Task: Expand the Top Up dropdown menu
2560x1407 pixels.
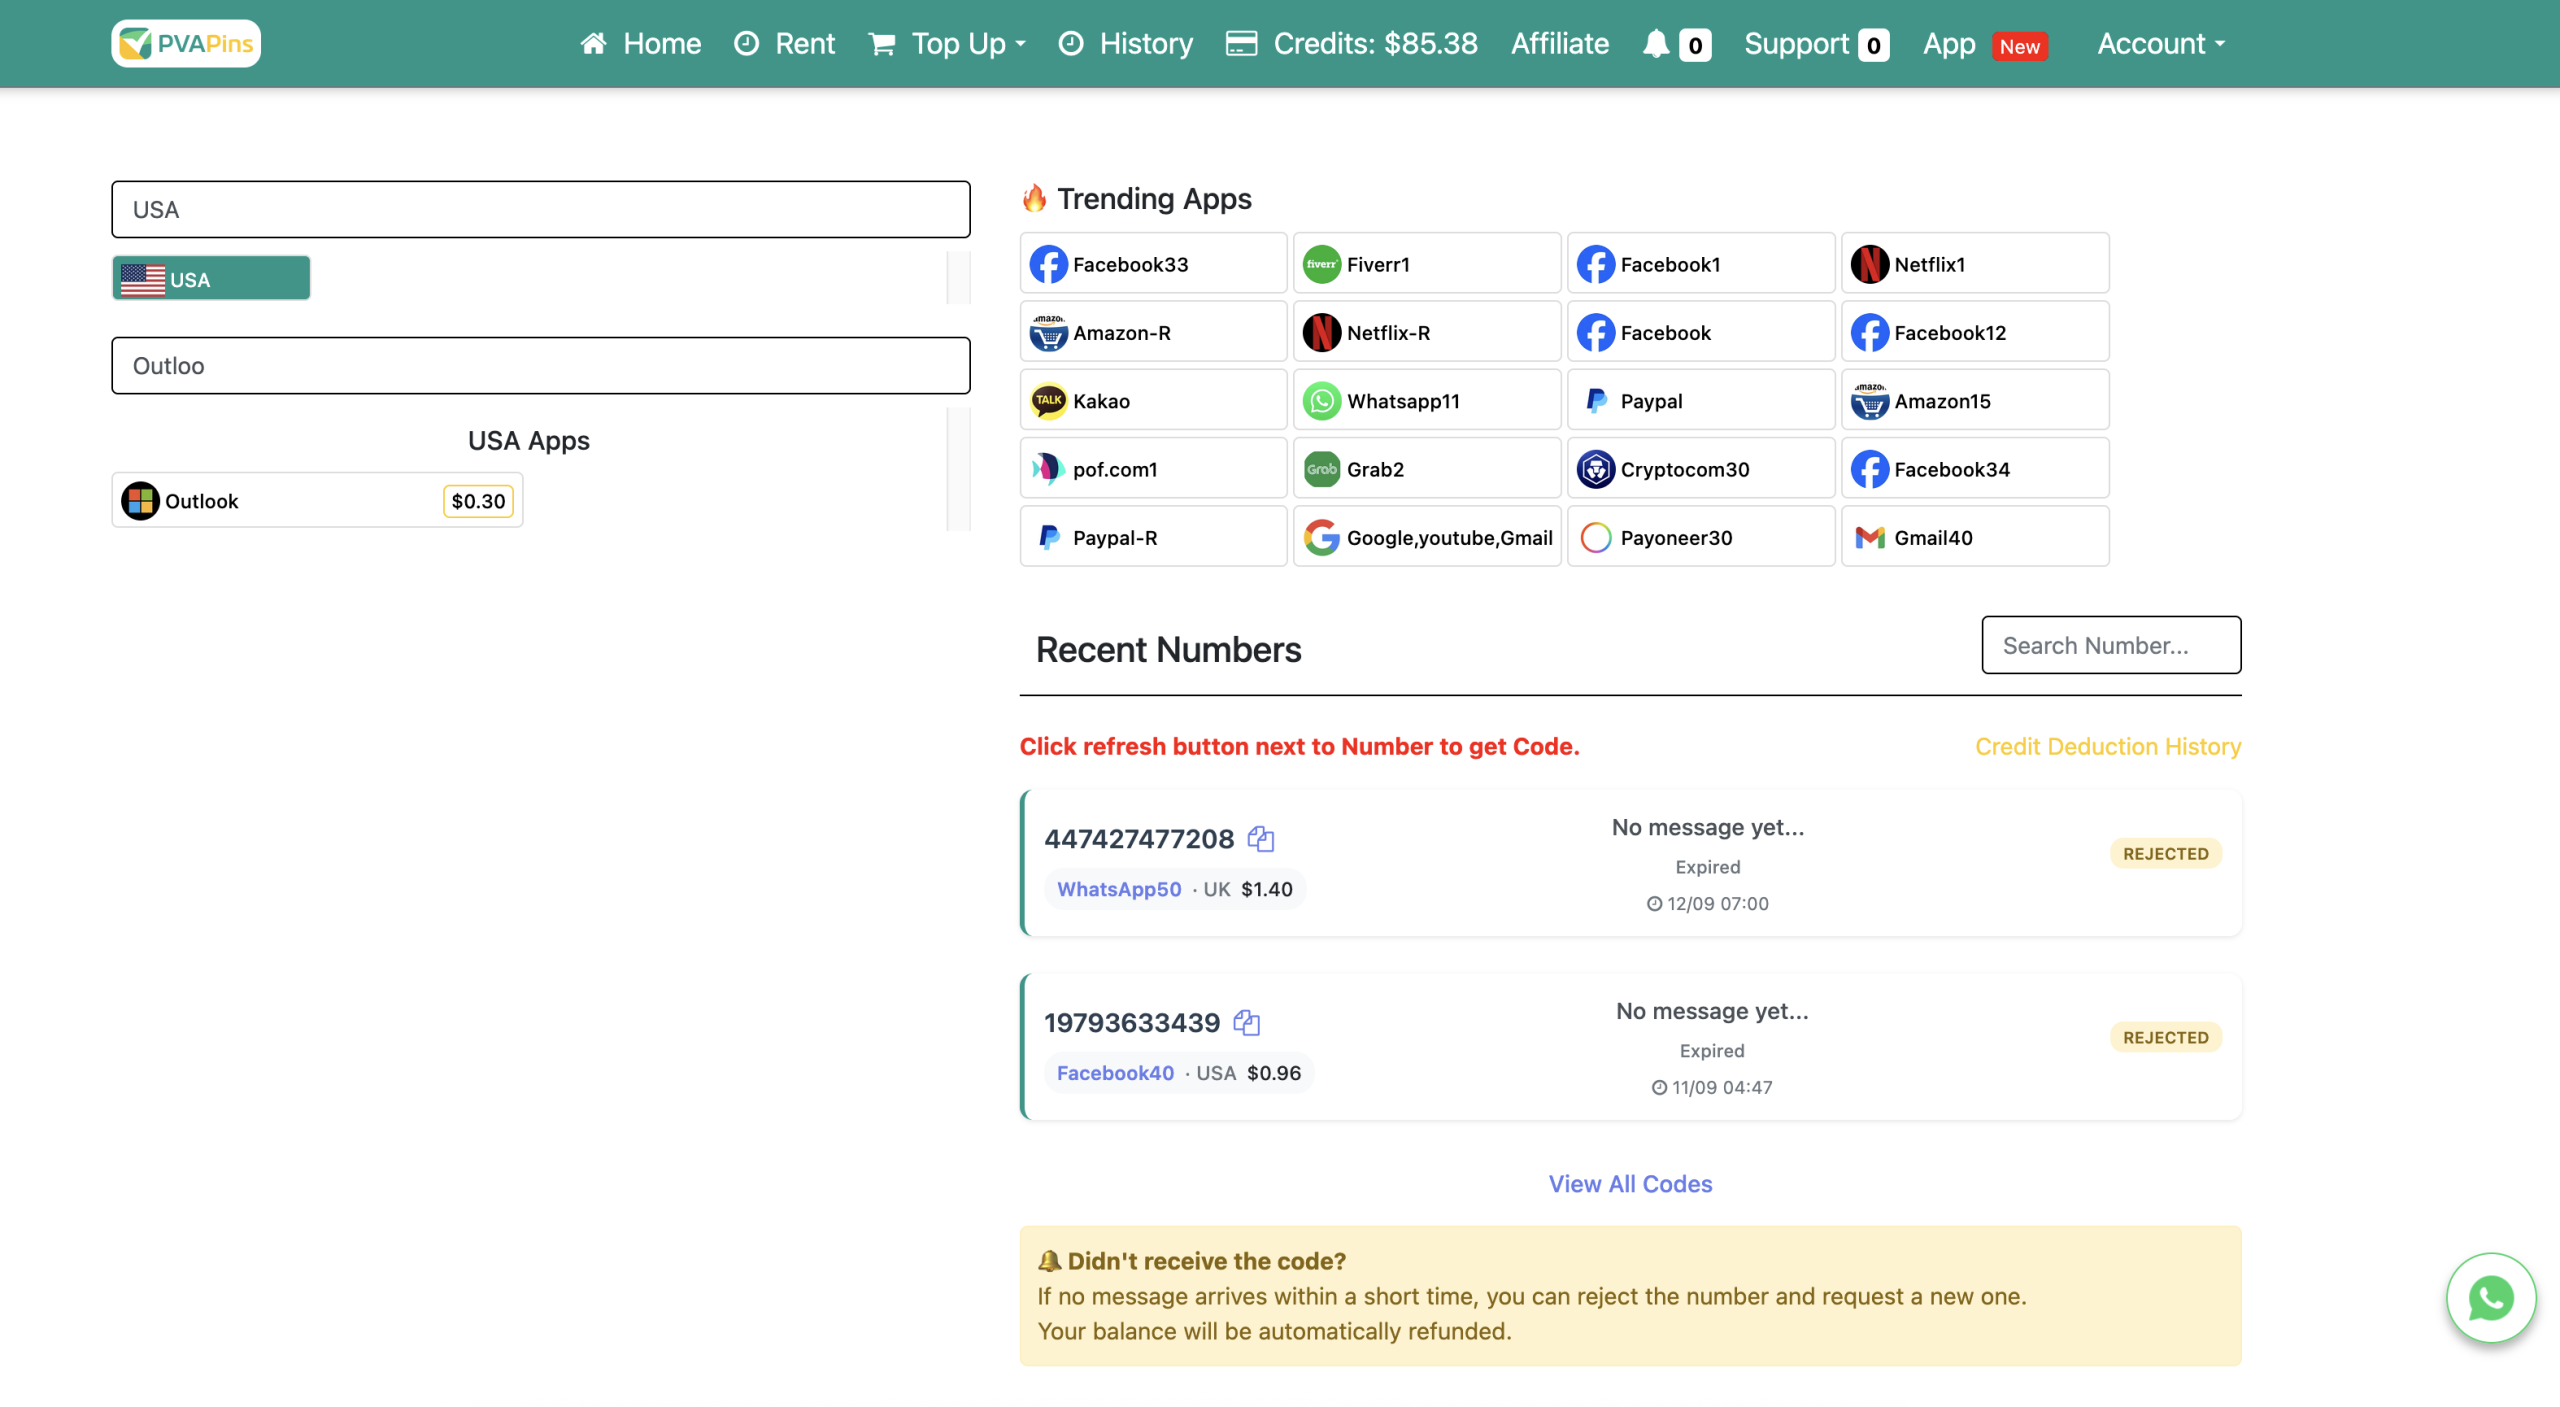Action: point(947,43)
